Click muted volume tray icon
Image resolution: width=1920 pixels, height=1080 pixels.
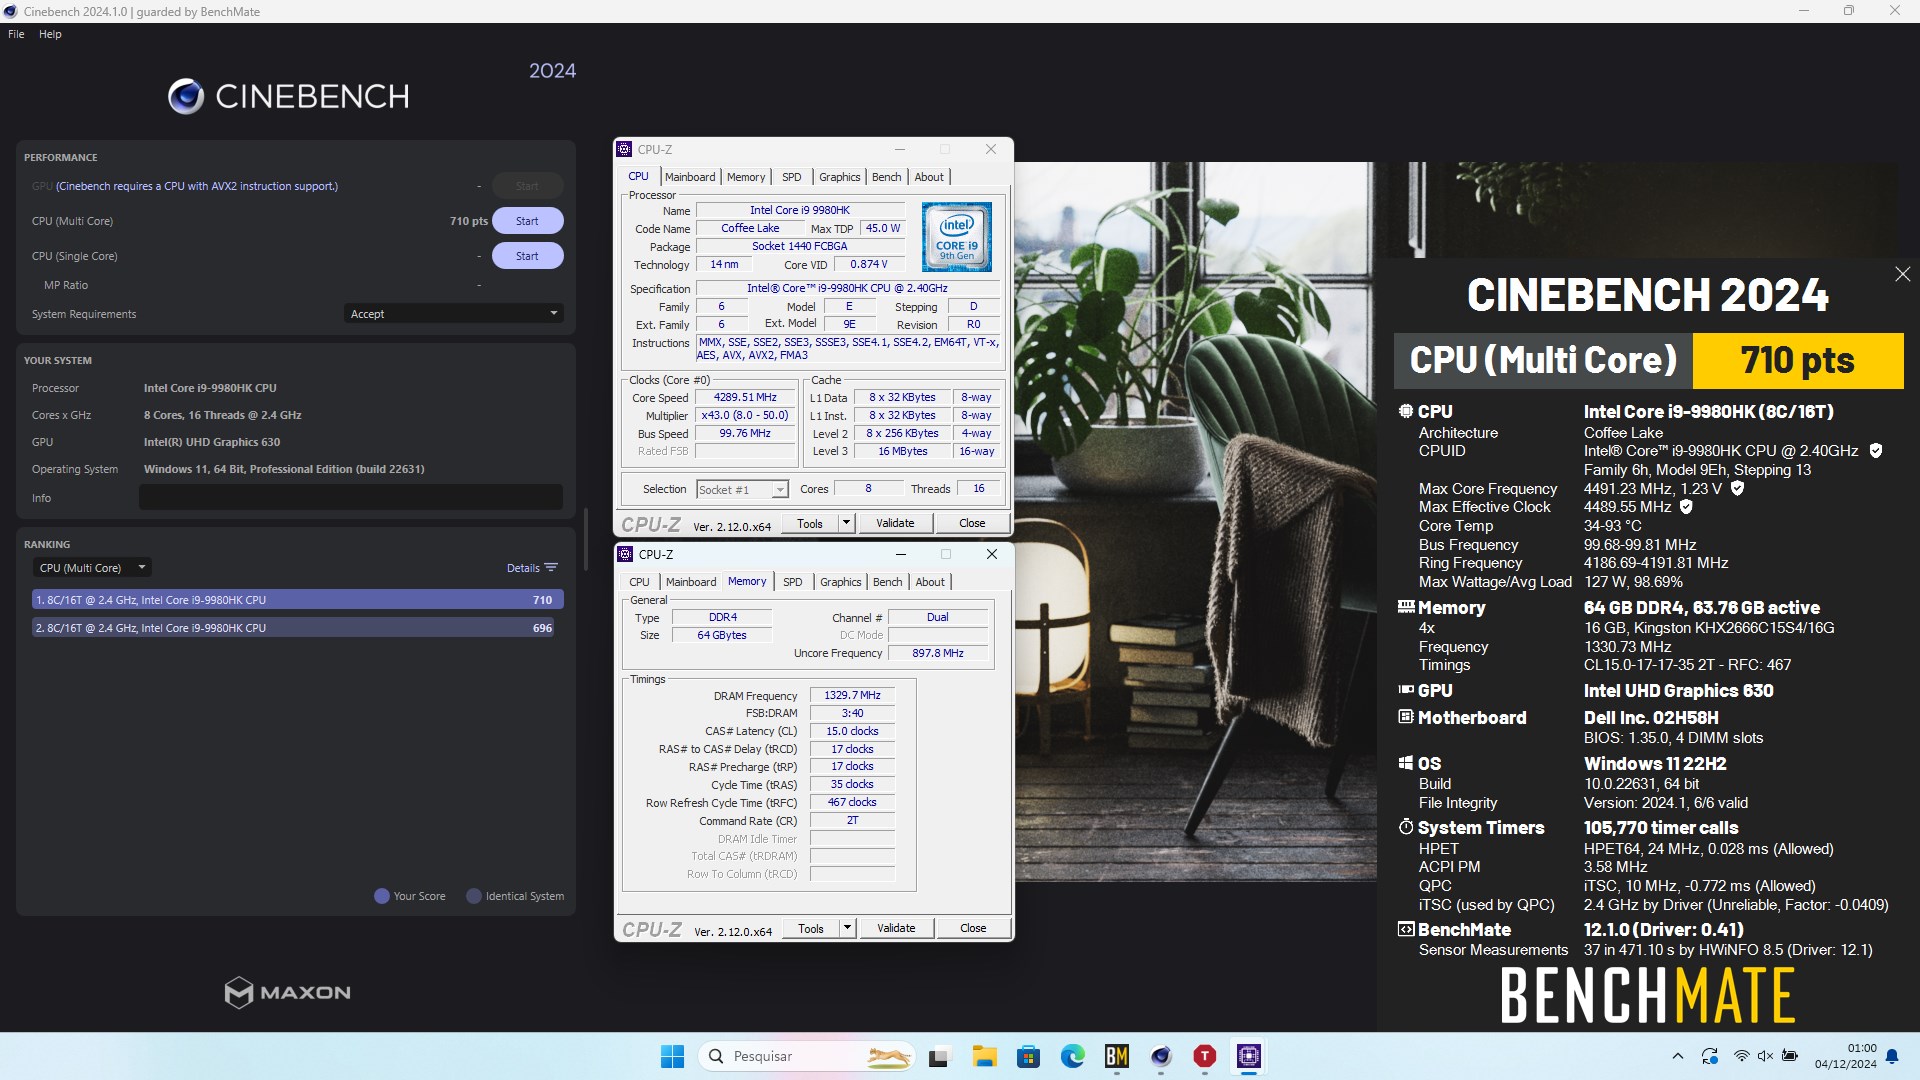click(1765, 1056)
